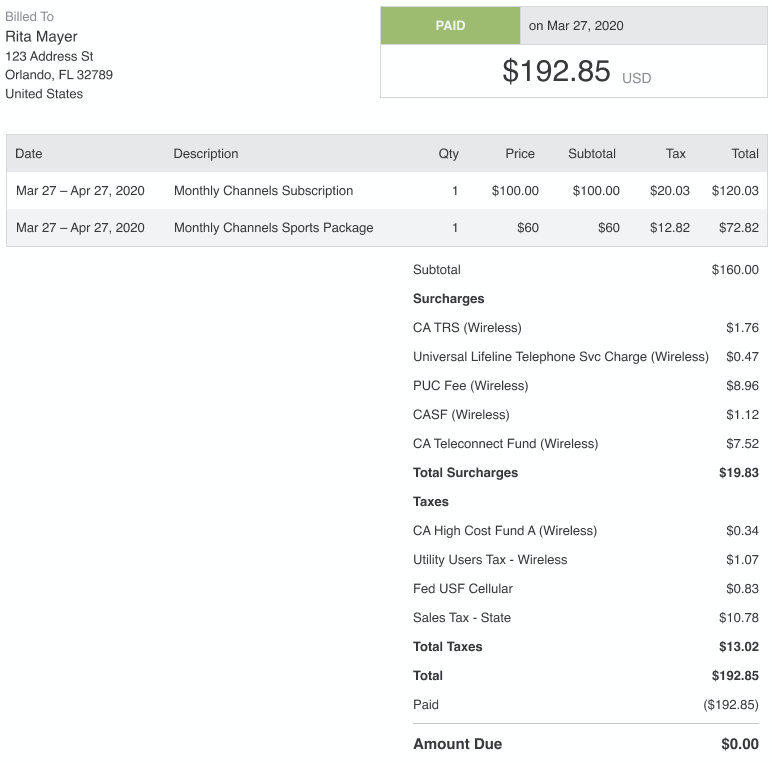Click the payment date Mar 27, 2020

[576, 26]
